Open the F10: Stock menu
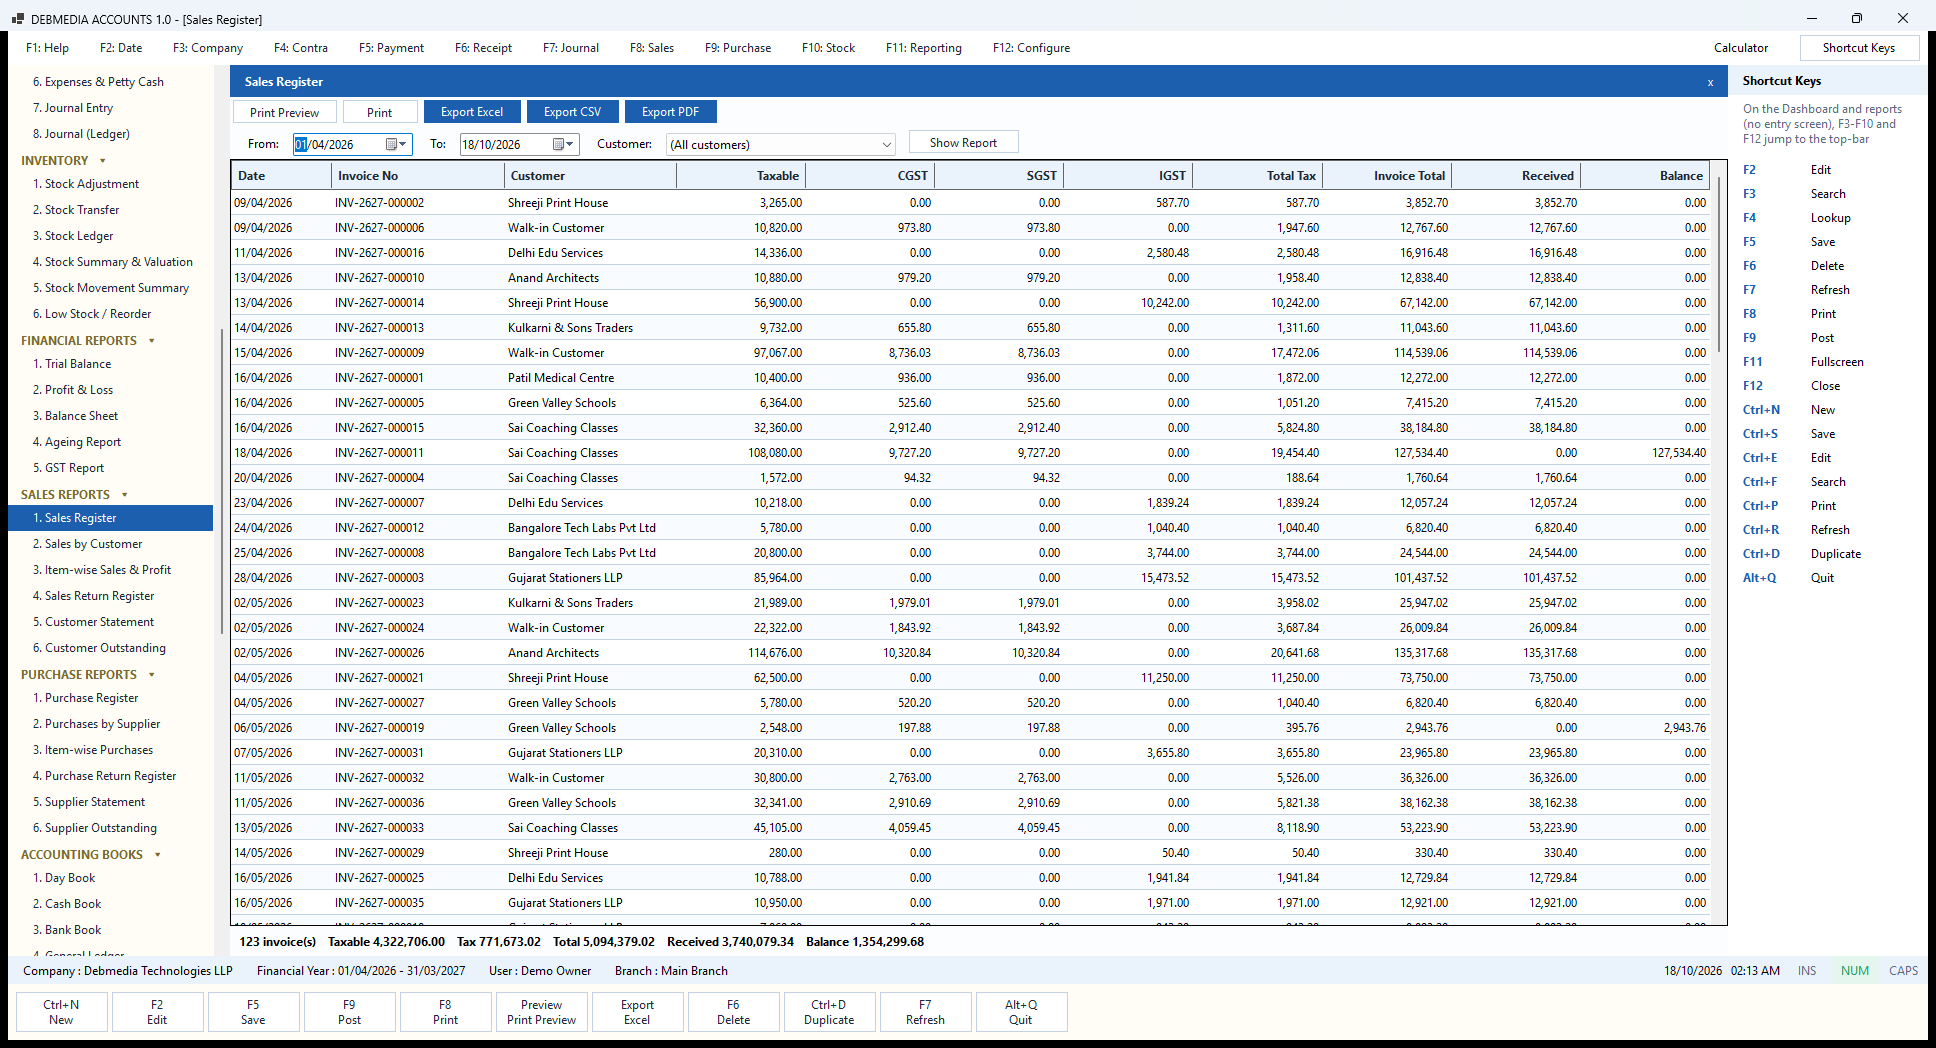 point(828,48)
